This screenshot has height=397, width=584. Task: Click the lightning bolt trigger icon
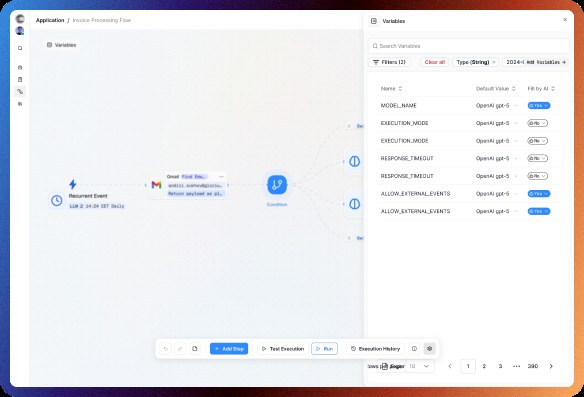click(x=73, y=184)
